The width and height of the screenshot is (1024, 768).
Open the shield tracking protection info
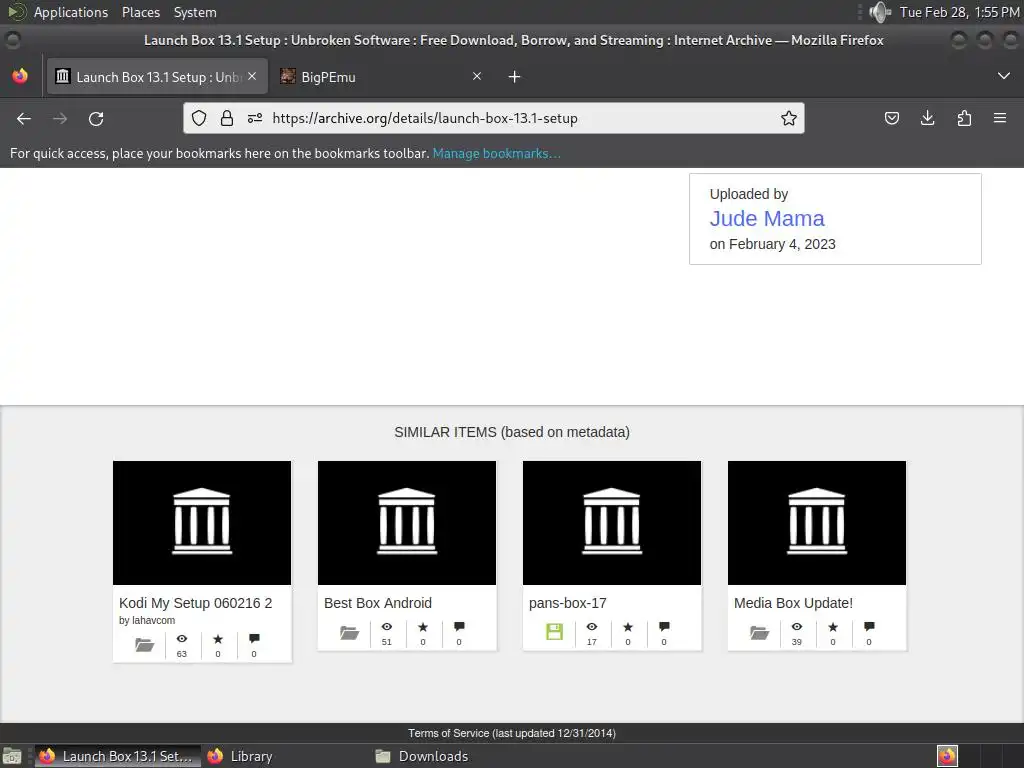point(199,118)
